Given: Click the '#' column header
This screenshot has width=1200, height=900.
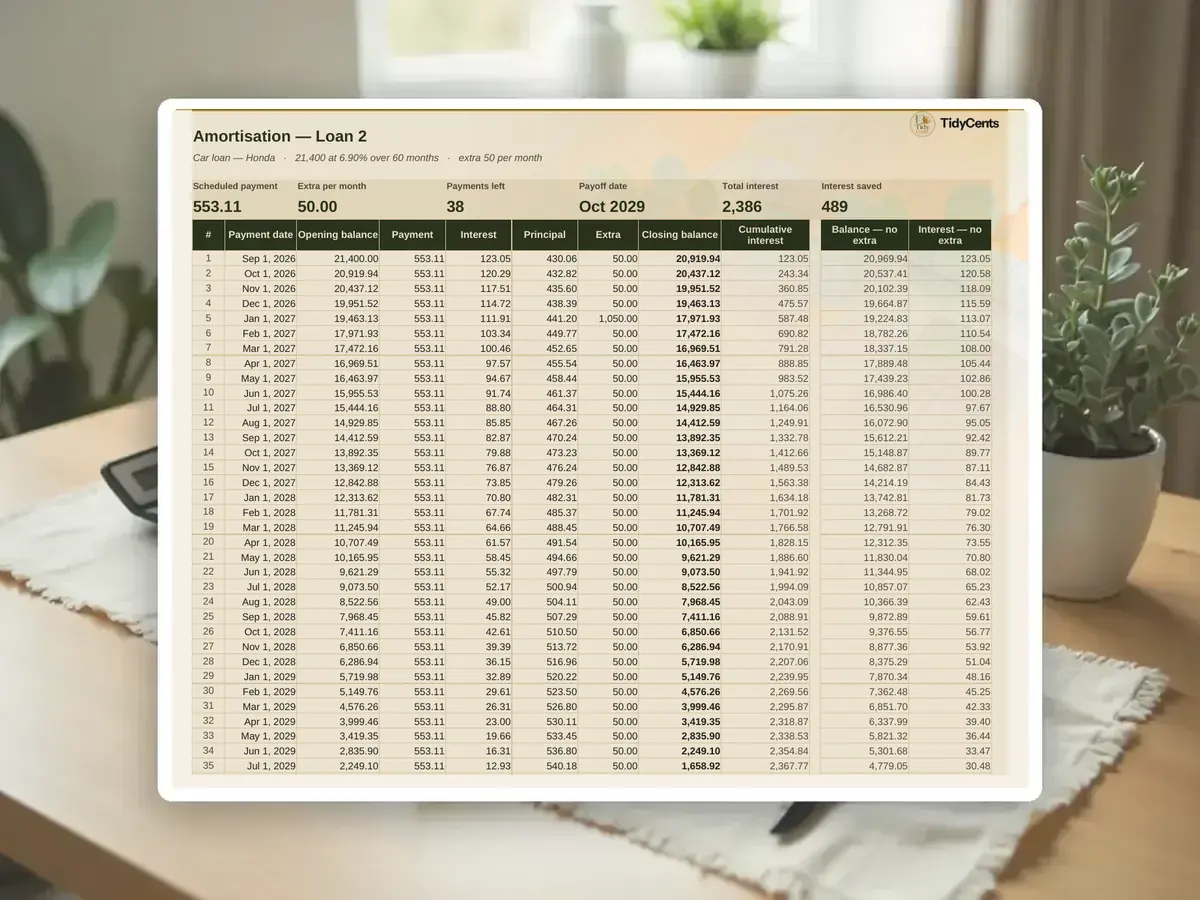Looking at the screenshot, I should click(209, 235).
